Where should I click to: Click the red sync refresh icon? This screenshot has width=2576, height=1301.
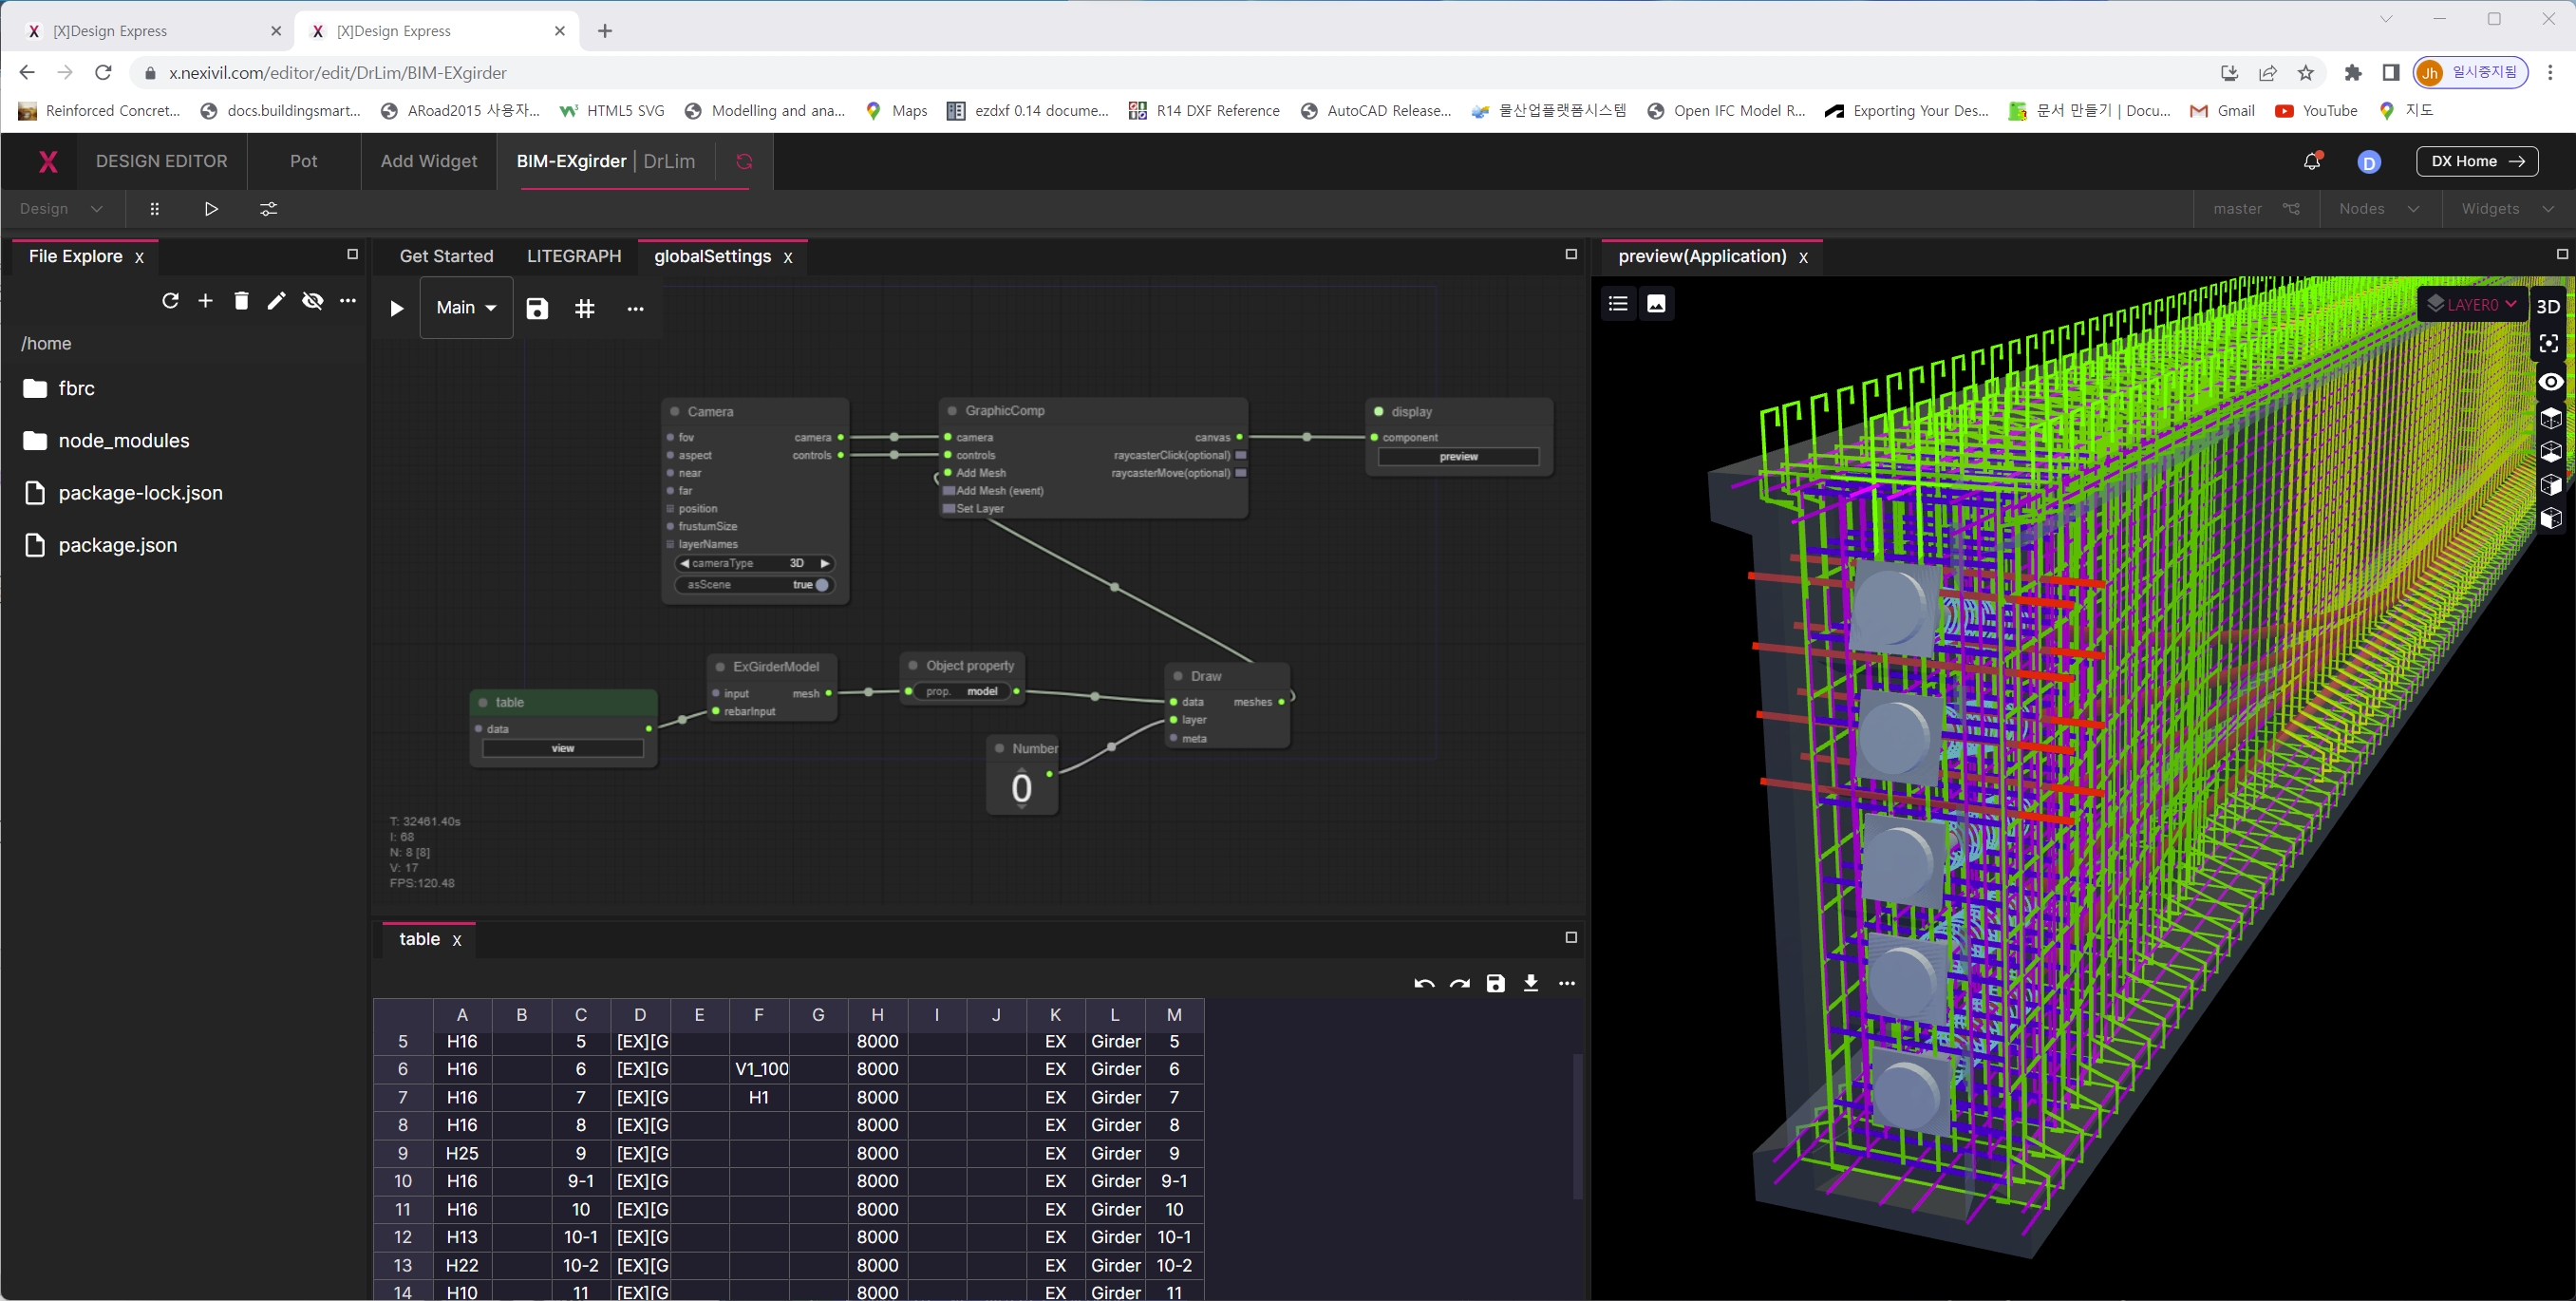pos(744,161)
